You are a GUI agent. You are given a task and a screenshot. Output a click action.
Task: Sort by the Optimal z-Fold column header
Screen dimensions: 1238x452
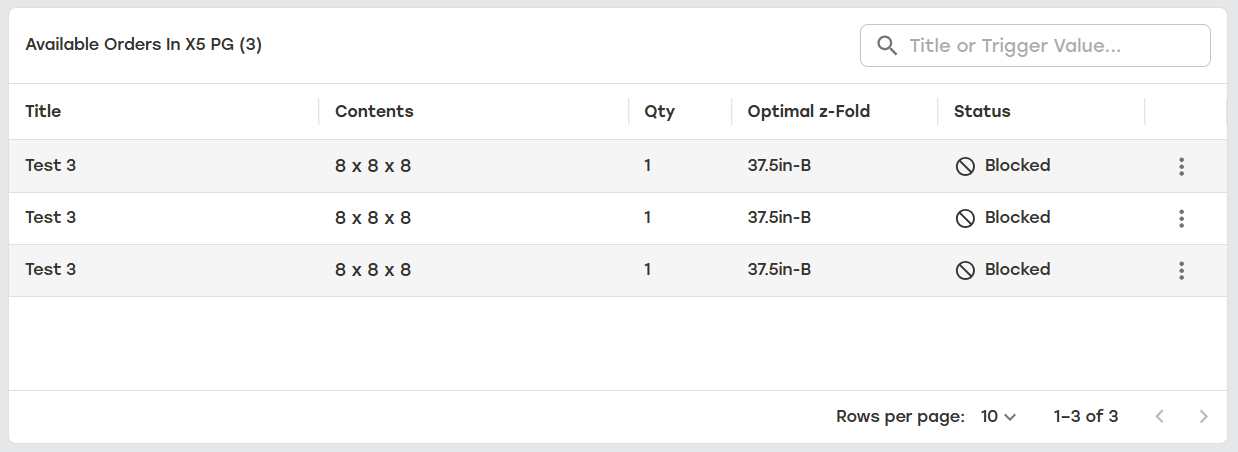coord(809,111)
